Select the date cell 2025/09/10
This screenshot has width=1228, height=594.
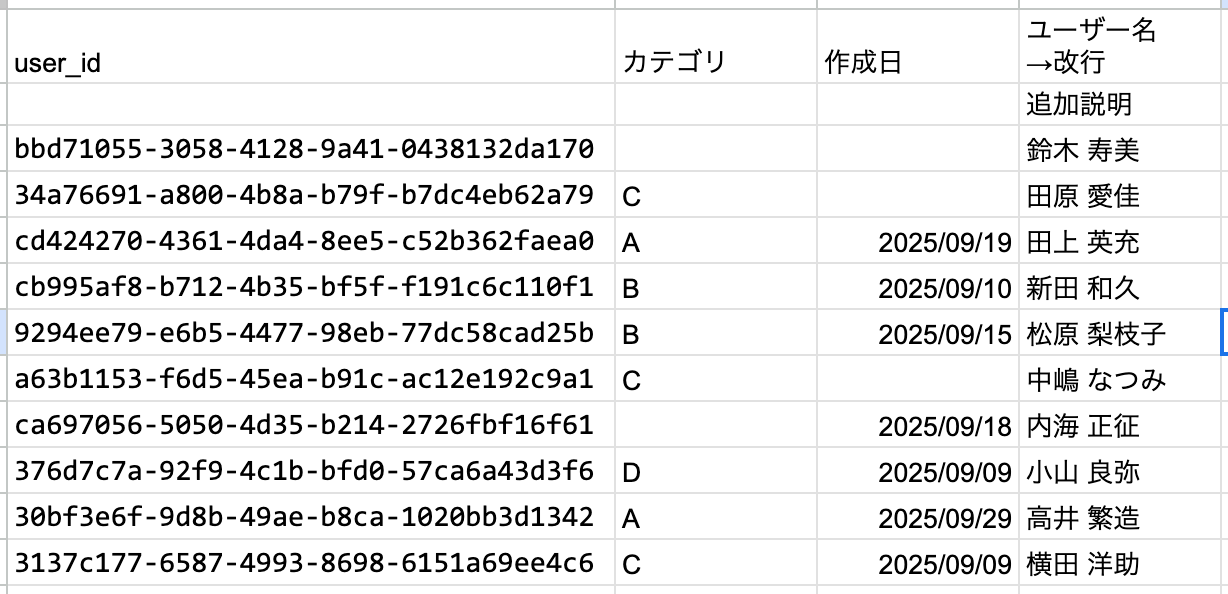(x=918, y=287)
